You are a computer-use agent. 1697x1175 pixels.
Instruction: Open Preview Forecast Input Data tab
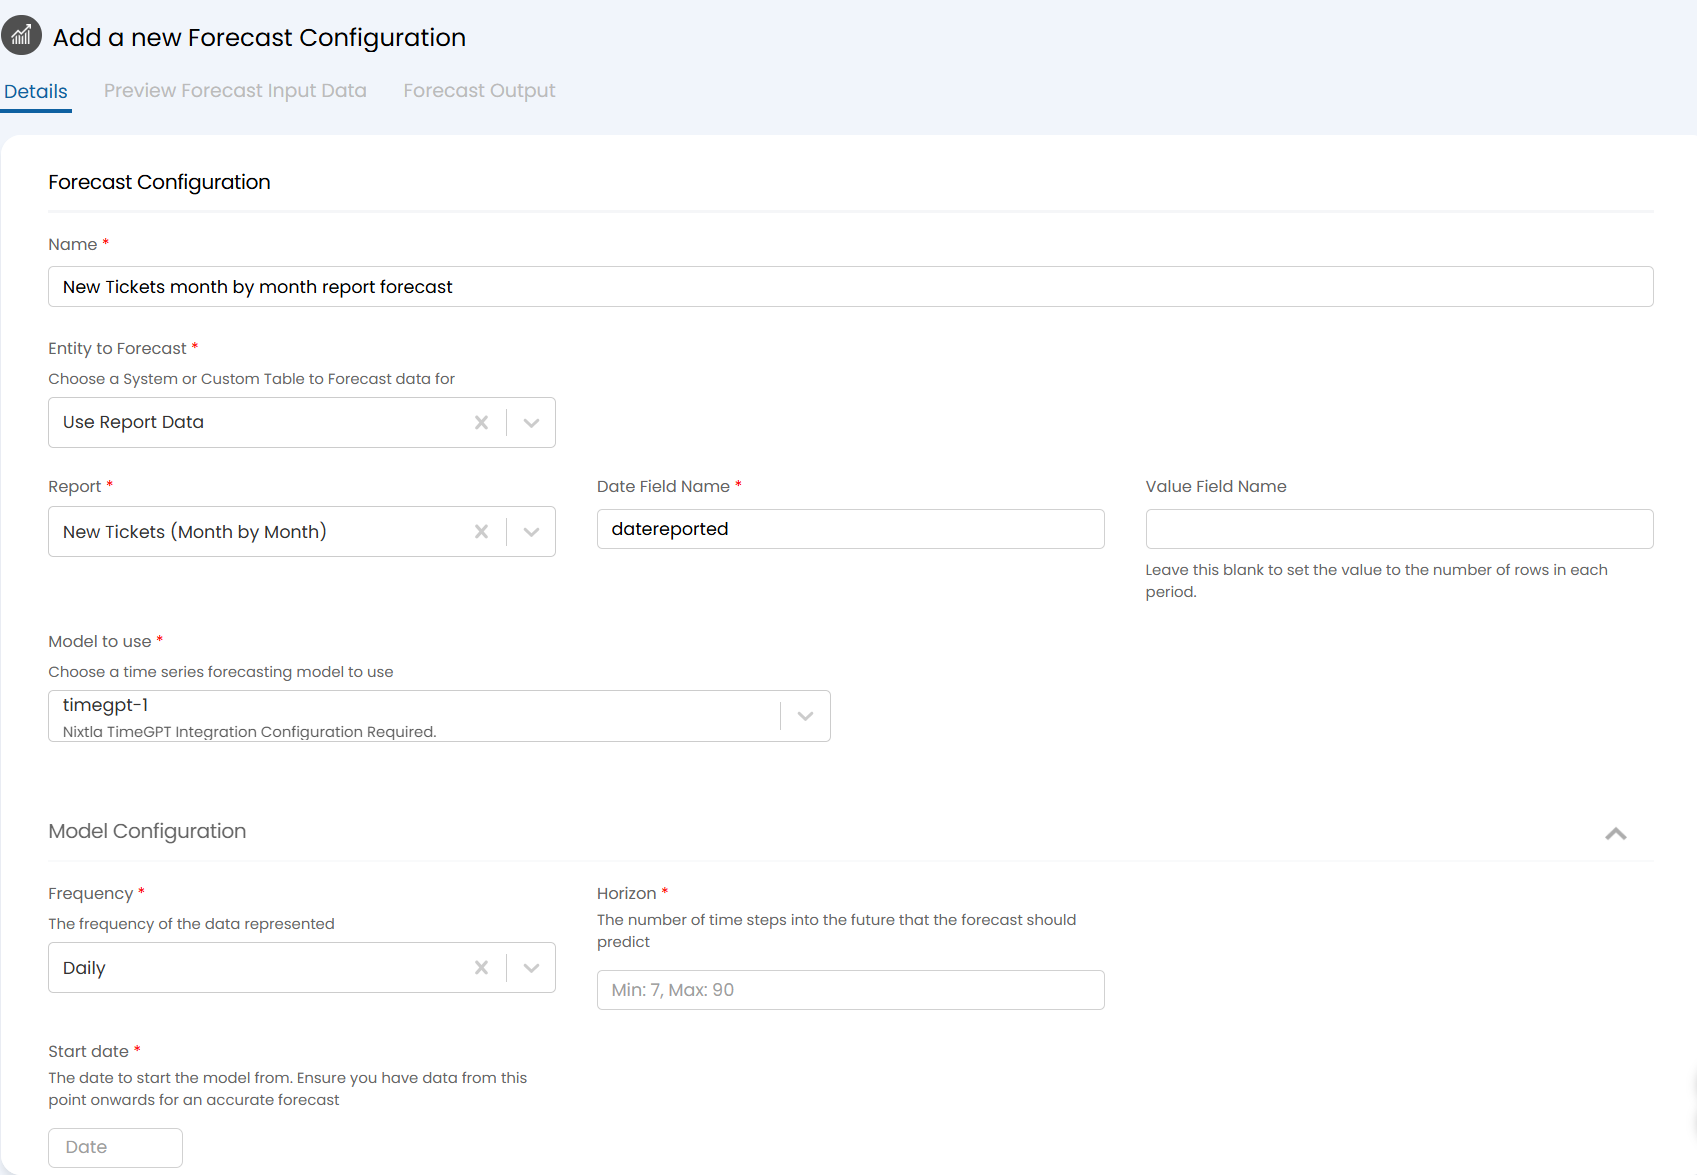235,91
